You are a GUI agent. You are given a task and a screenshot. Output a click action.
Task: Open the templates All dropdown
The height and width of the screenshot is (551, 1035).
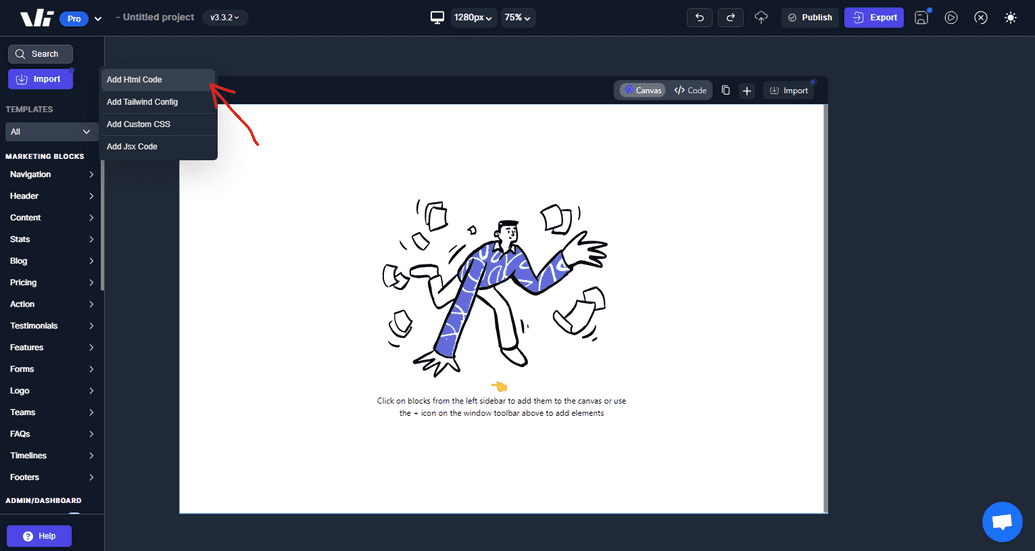click(51, 132)
